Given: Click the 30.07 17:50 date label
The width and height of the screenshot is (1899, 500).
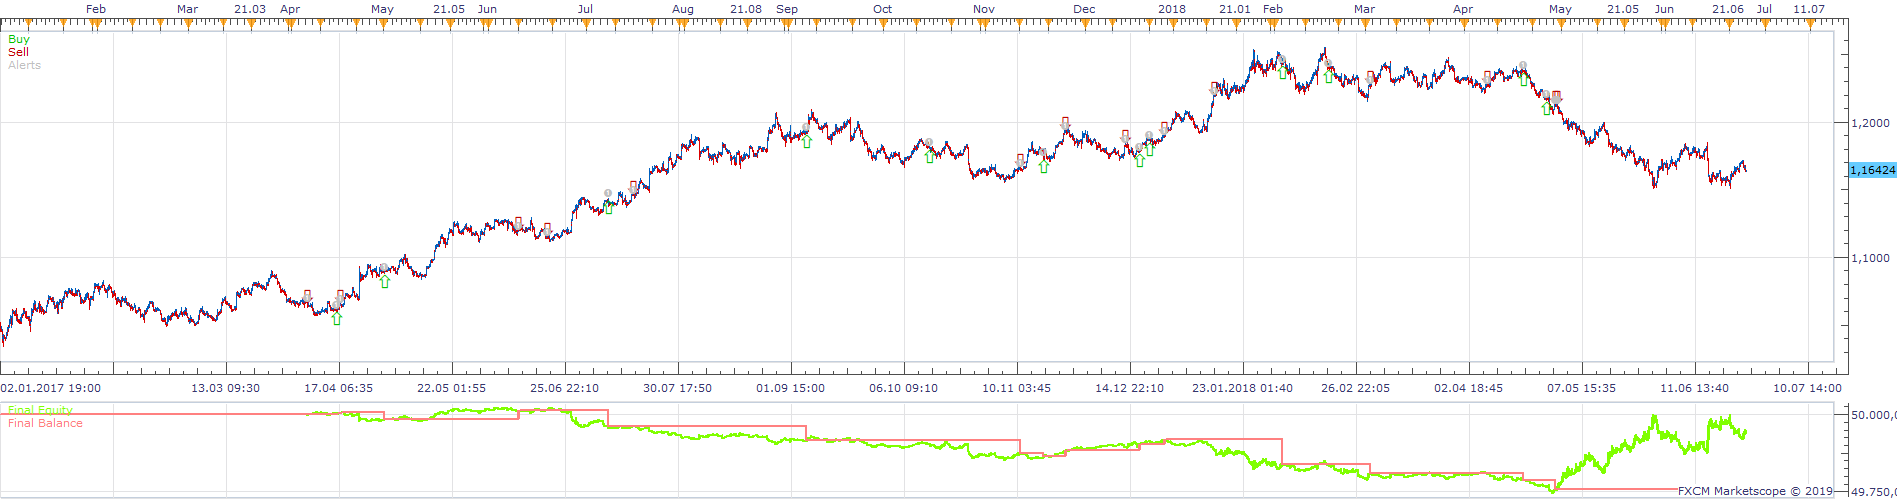Looking at the screenshot, I should click(678, 388).
